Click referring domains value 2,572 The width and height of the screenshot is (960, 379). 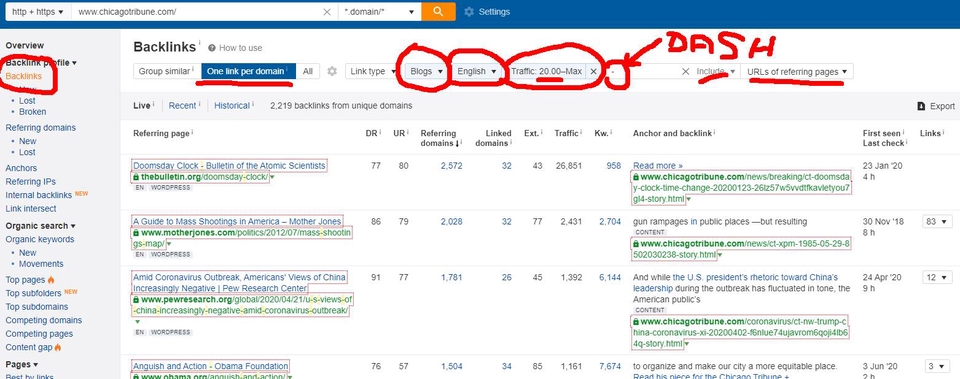[x=451, y=165]
